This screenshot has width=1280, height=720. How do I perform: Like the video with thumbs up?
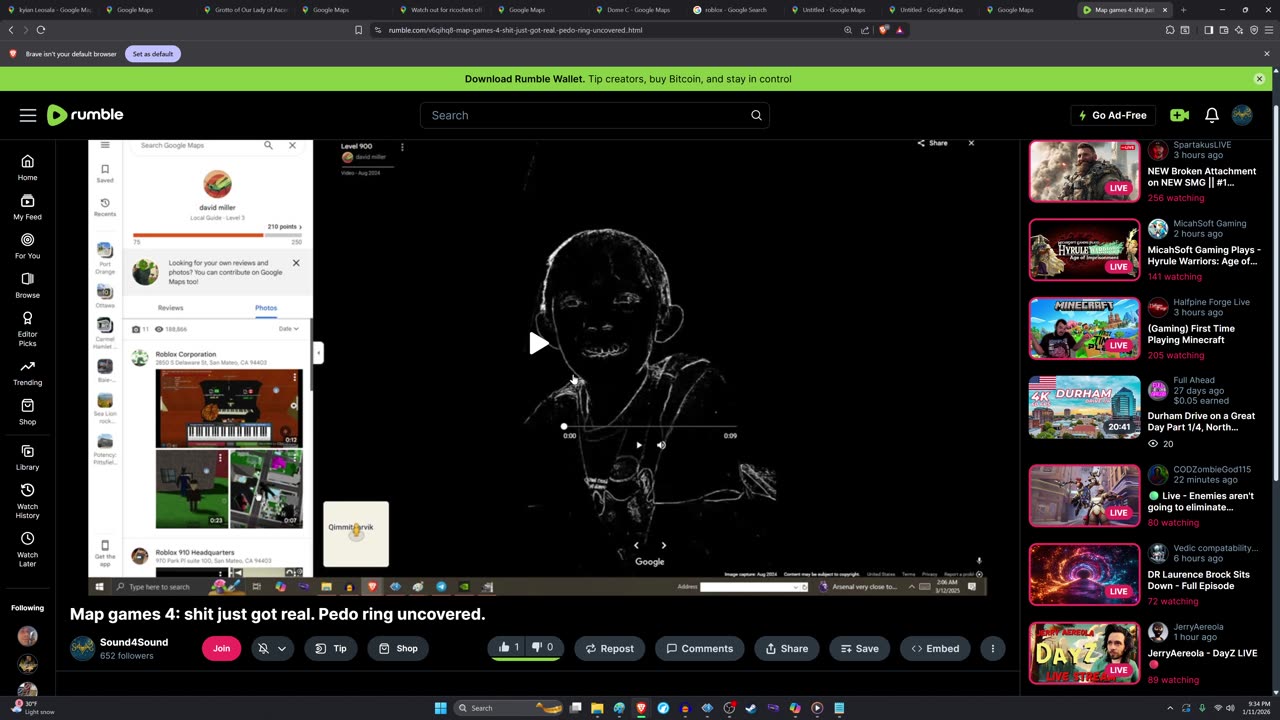[508, 648]
